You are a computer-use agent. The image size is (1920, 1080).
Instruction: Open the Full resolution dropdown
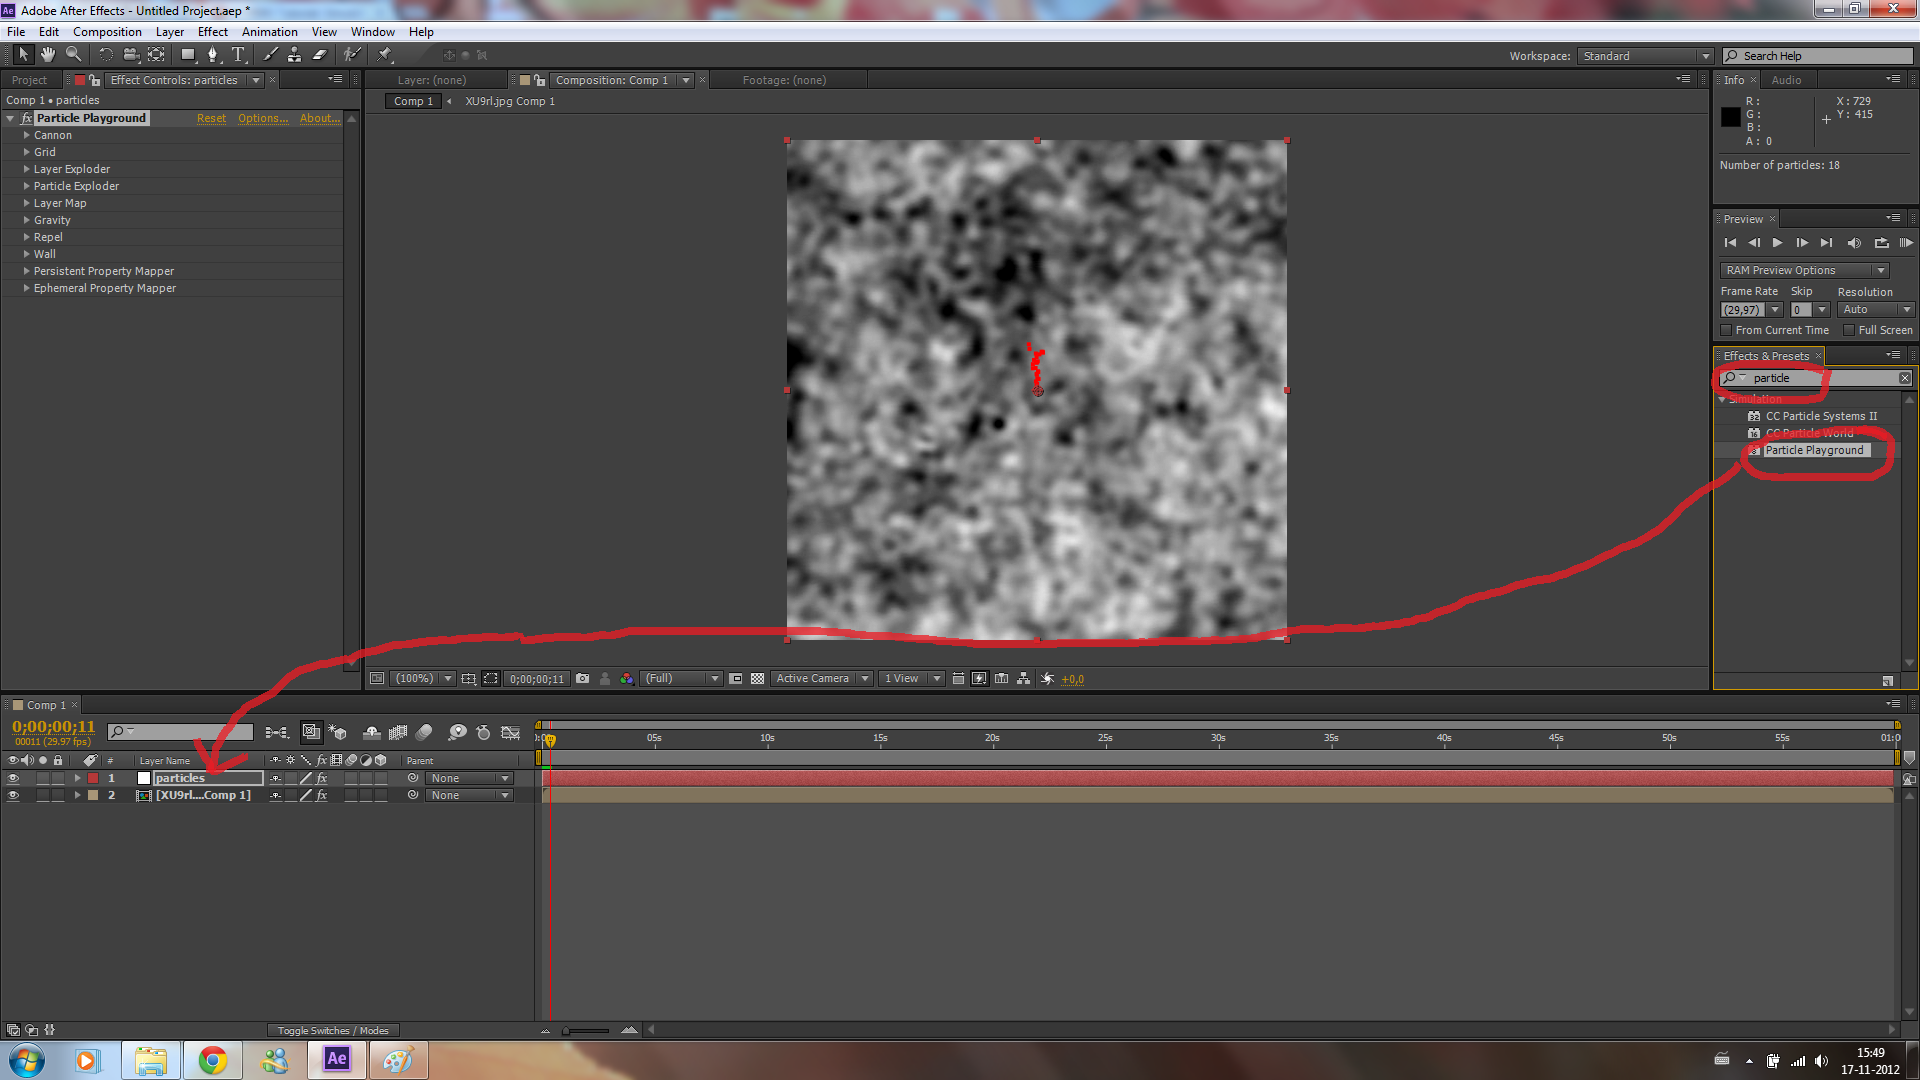[681, 678]
